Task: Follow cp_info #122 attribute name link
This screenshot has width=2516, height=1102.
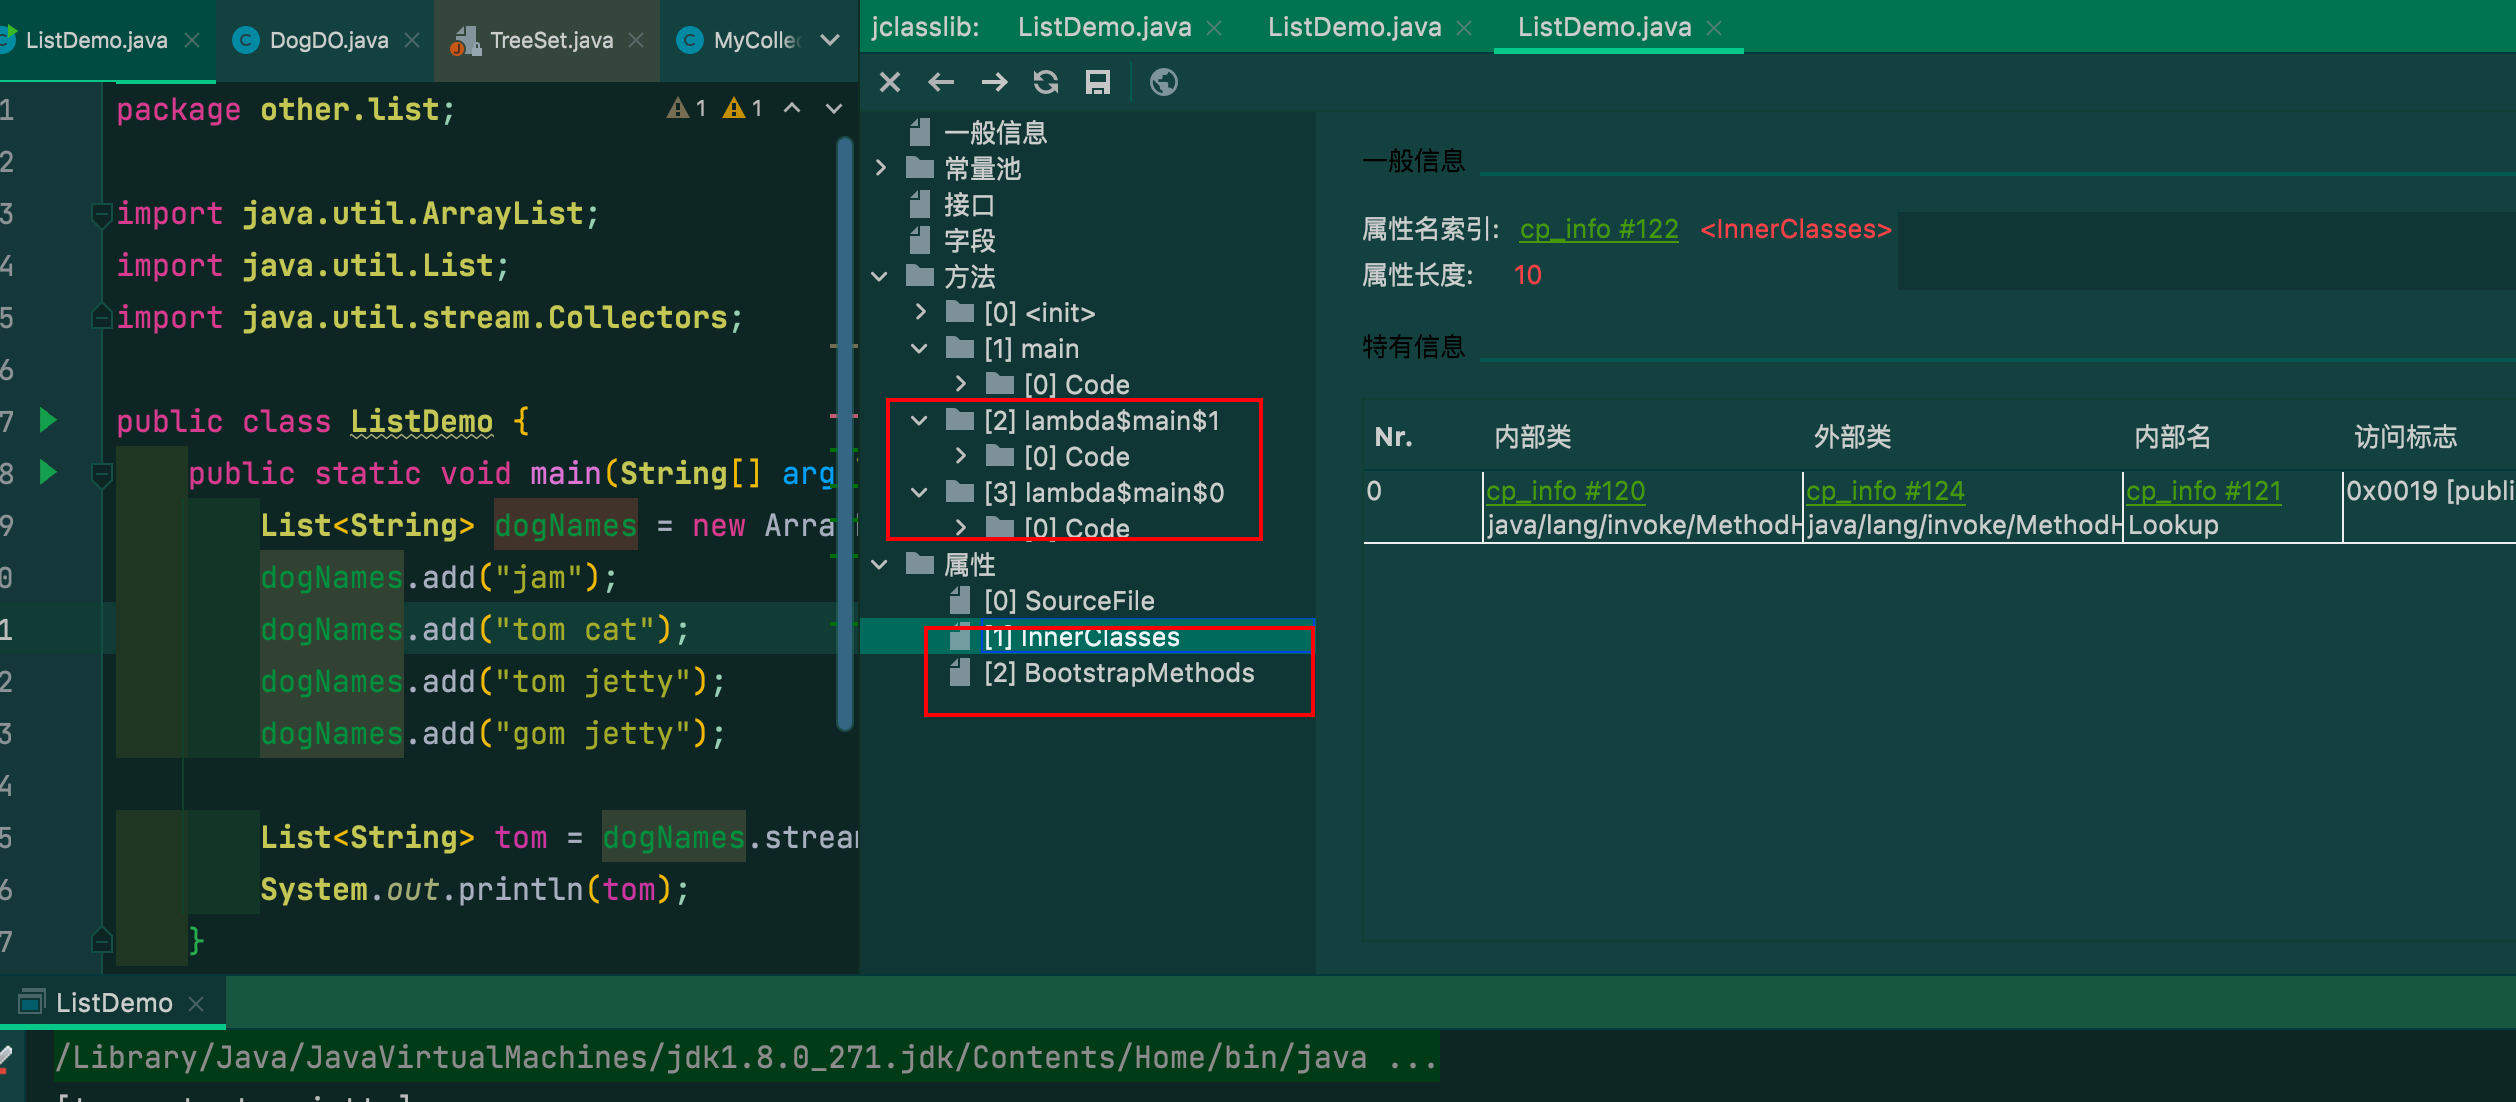Action: (1598, 229)
